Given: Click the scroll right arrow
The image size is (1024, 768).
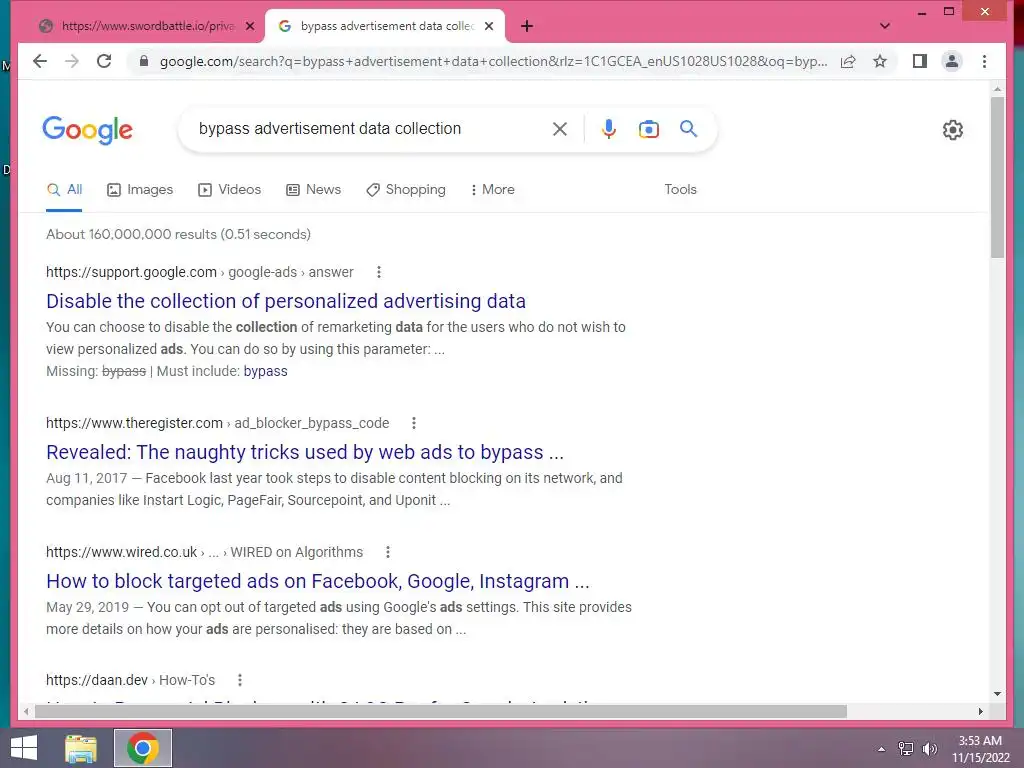Looking at the screenshot, I should [x=980, y=711].
